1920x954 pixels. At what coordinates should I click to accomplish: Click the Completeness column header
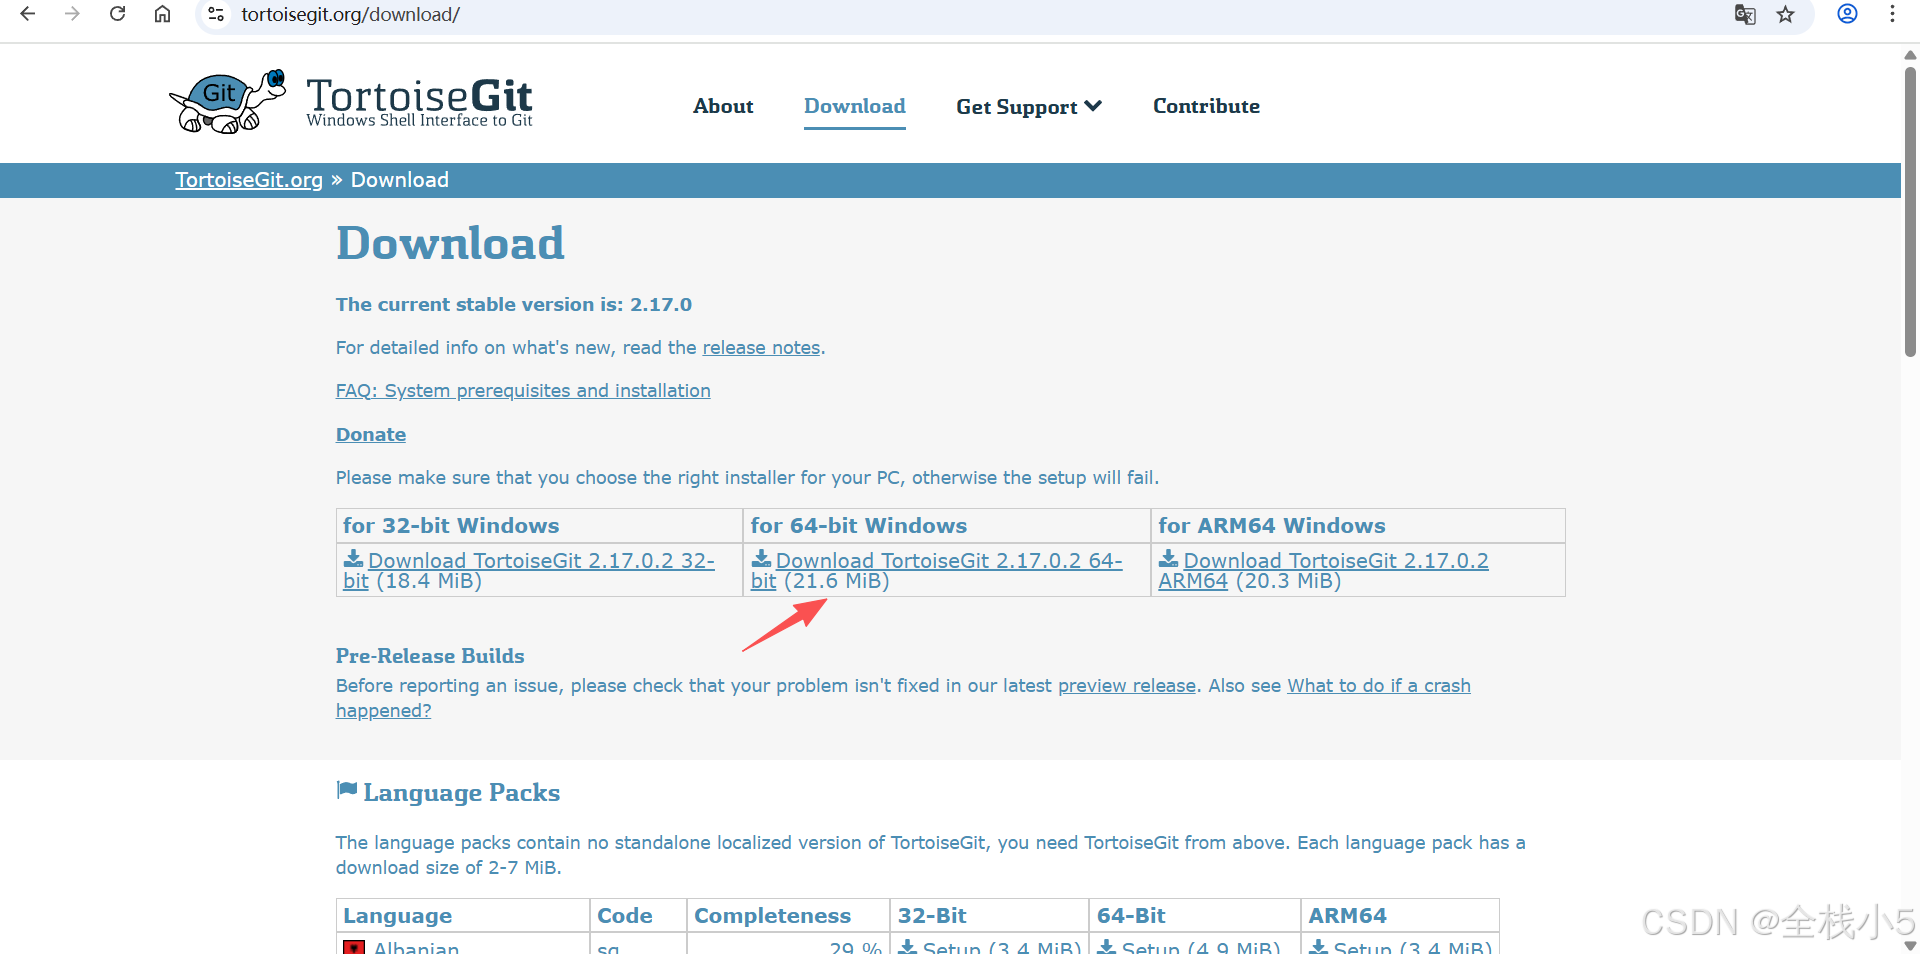pos(772,916)
